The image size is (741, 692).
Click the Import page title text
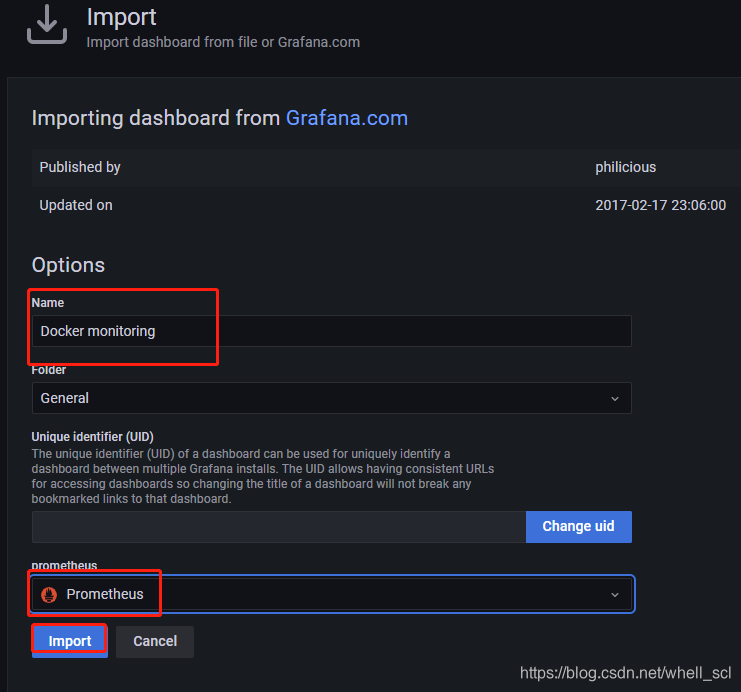point(121,17)
